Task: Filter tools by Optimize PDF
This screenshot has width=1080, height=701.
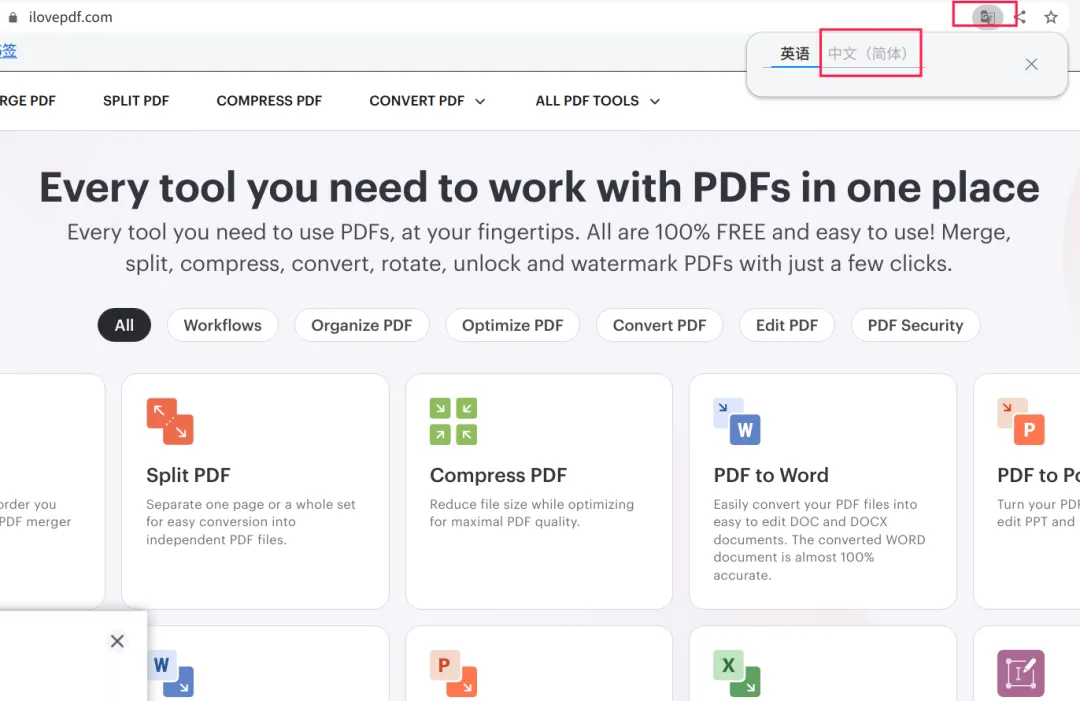Action: [512, 325]
